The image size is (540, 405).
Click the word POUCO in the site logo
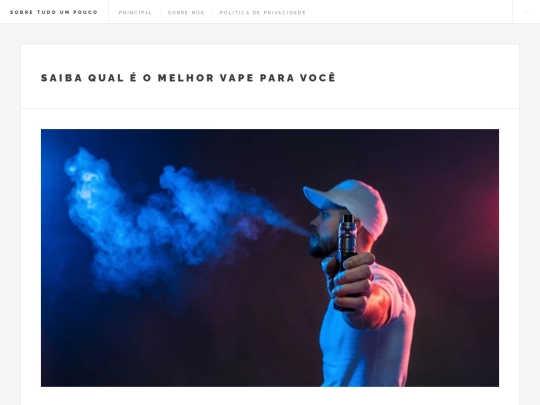coord(85,12)
